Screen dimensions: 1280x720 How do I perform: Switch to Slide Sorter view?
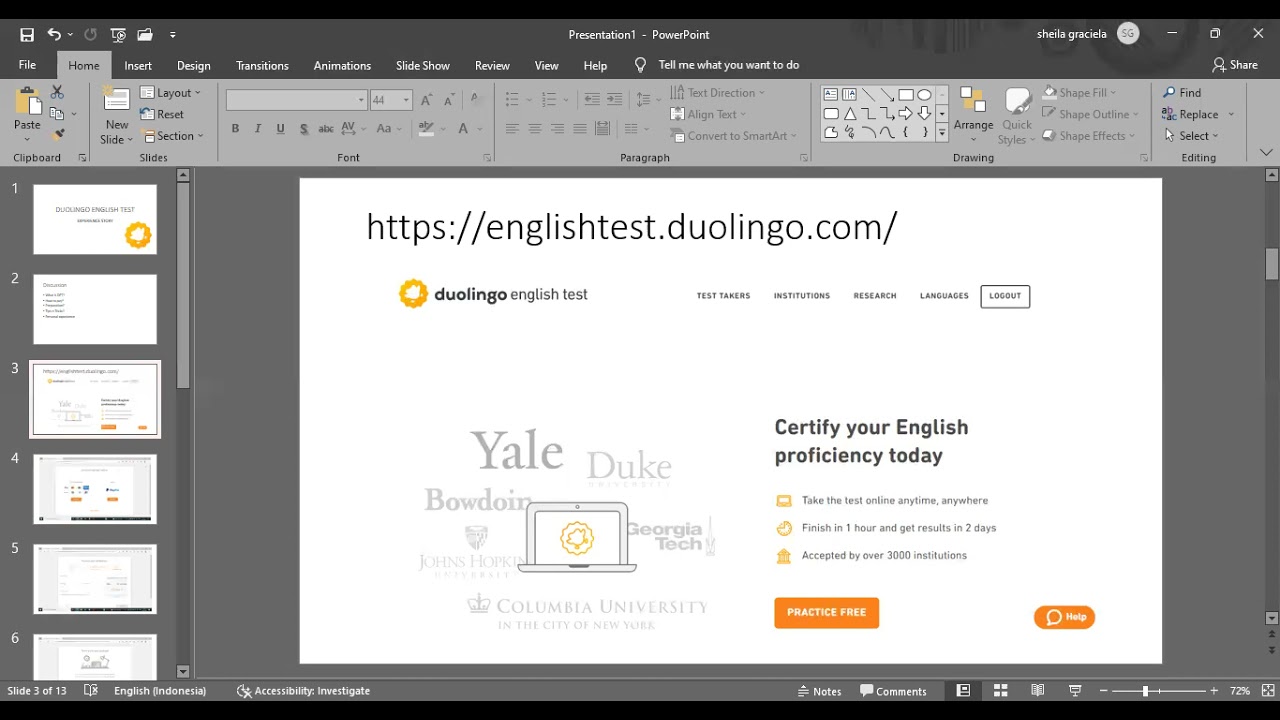[1000, 691]
